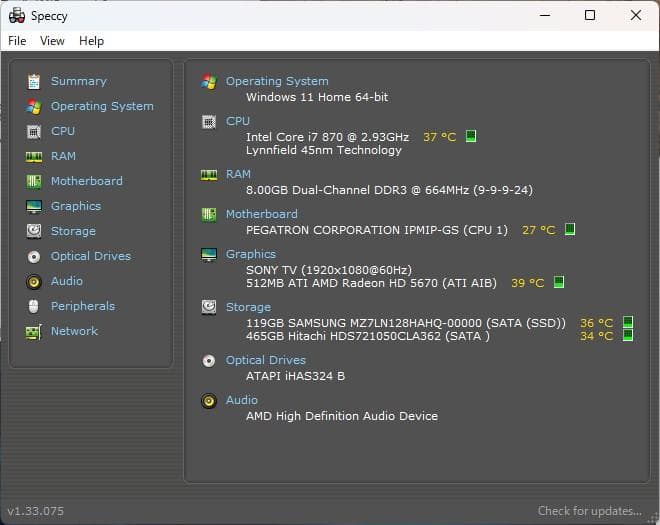The image size is (660, 525).
Task: Click AMD High Definition Audio Device text
Action: (x=342, y=416)
